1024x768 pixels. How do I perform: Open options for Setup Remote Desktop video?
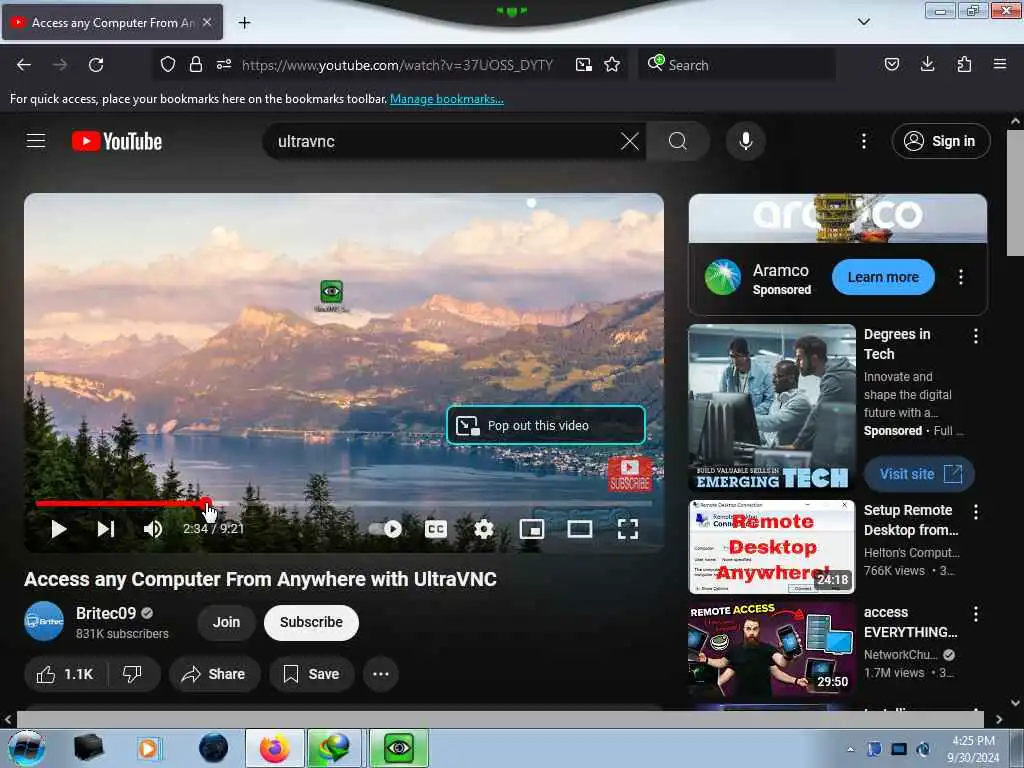976,511
